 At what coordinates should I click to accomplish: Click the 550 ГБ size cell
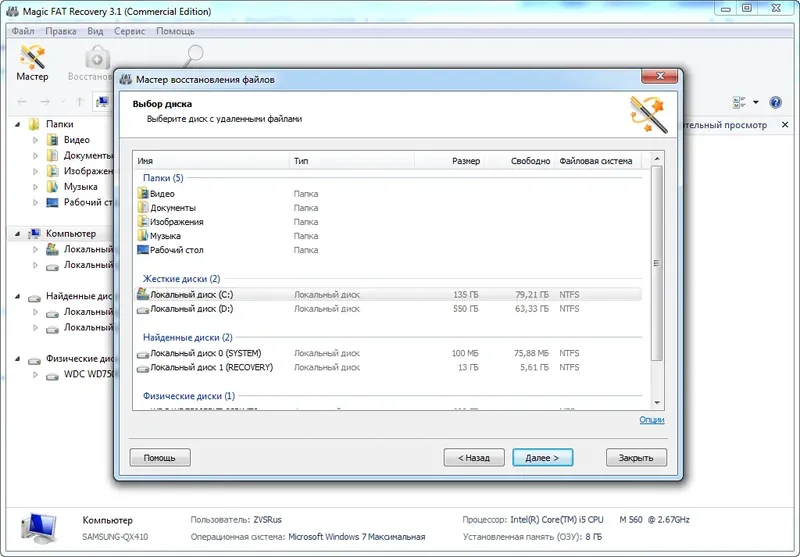(x=466, y=309)
